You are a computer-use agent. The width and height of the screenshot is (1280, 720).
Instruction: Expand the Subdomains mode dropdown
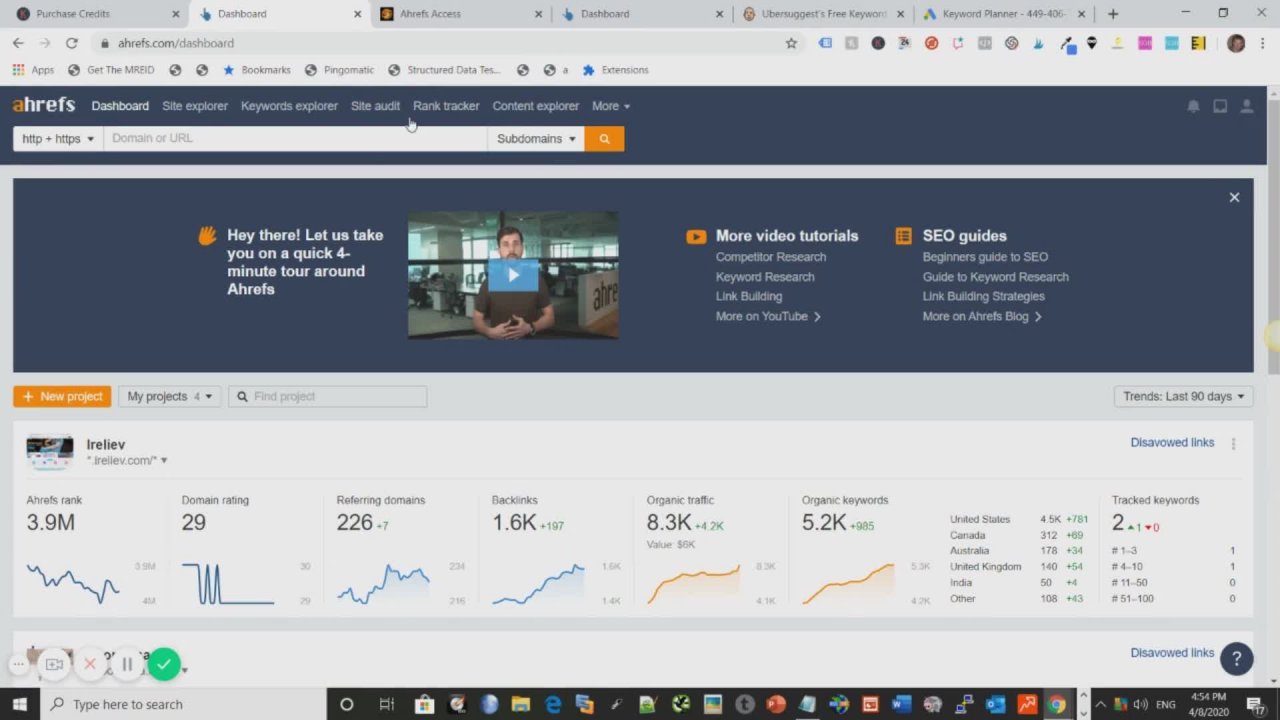(536, 139)
